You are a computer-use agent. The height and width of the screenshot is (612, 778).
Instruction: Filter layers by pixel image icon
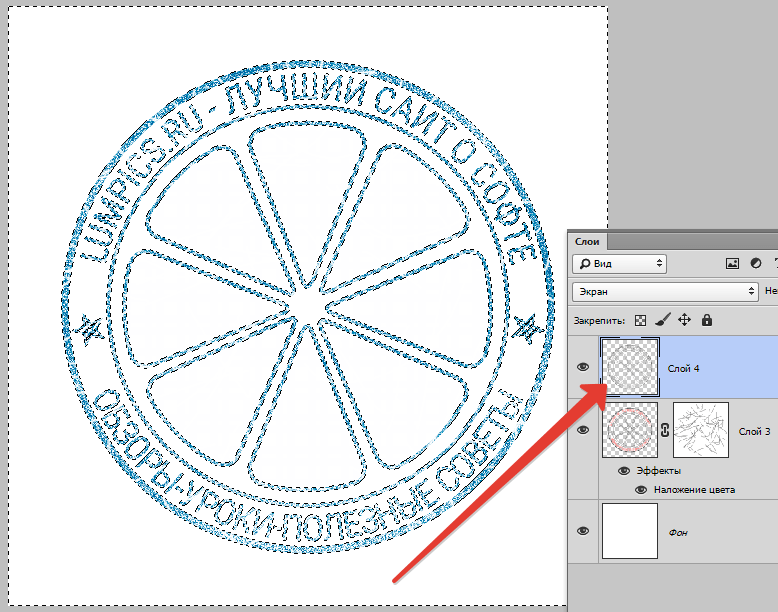coord(732,264)
